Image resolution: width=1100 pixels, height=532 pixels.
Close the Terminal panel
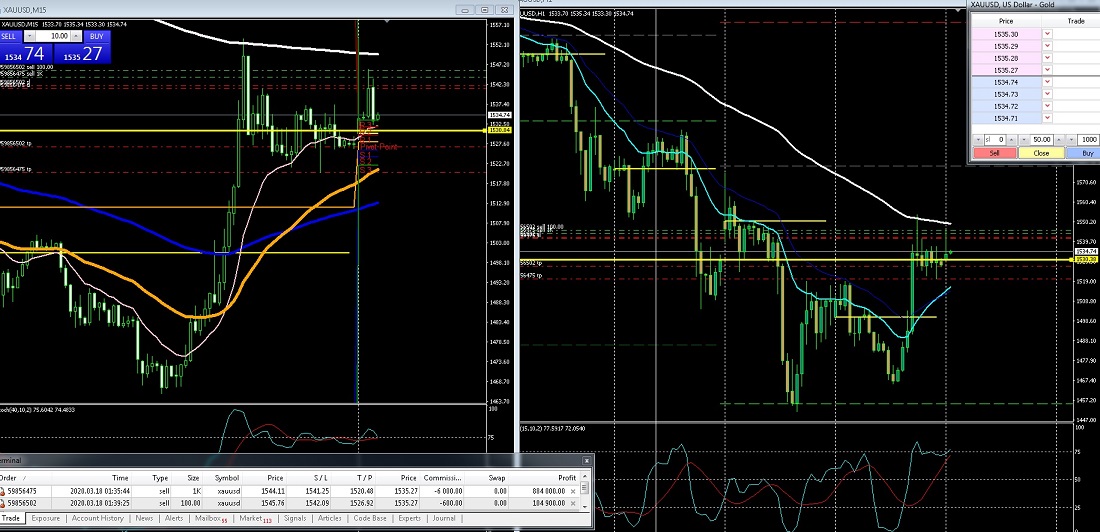pyautogui.click(x=586, y=460)
